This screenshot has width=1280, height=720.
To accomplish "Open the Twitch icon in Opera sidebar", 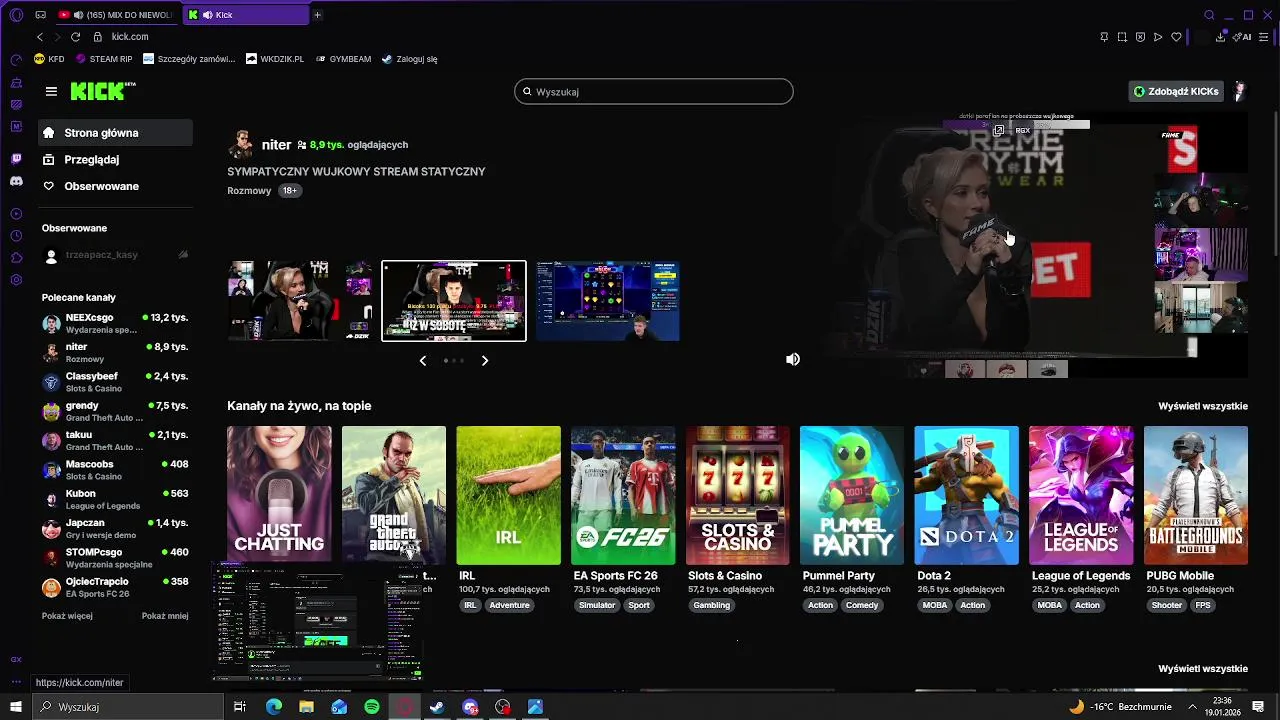I will tap(16, 159).
